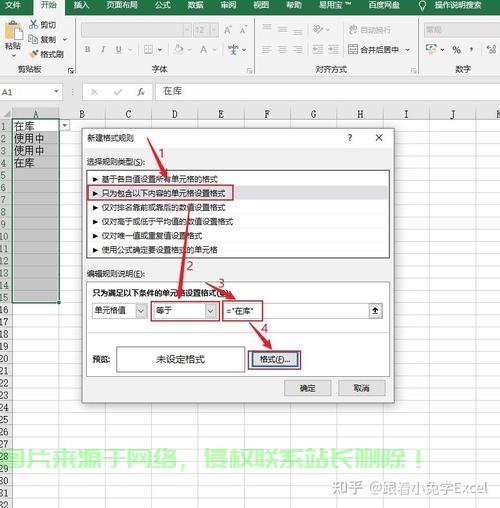
Task: Click the Fill Color paint bucket
Action: point(179,50)
